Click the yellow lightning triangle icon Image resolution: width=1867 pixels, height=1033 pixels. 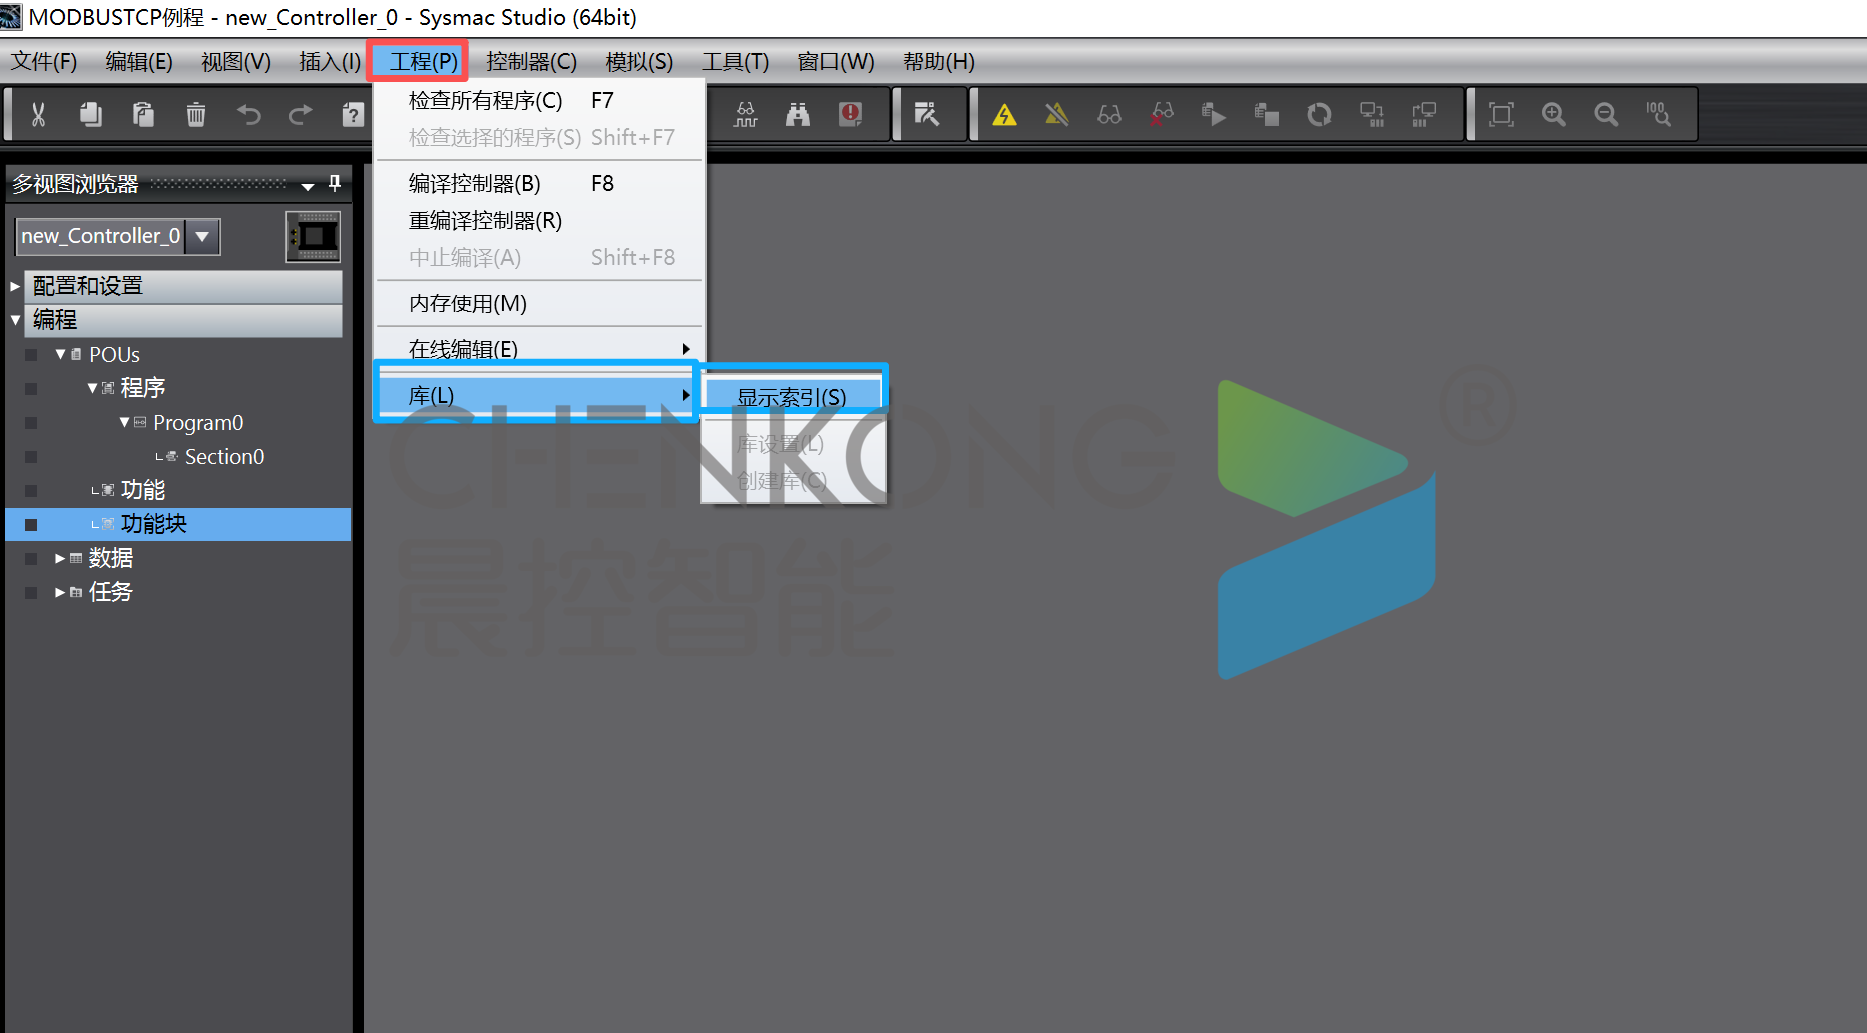[1005, 114]
